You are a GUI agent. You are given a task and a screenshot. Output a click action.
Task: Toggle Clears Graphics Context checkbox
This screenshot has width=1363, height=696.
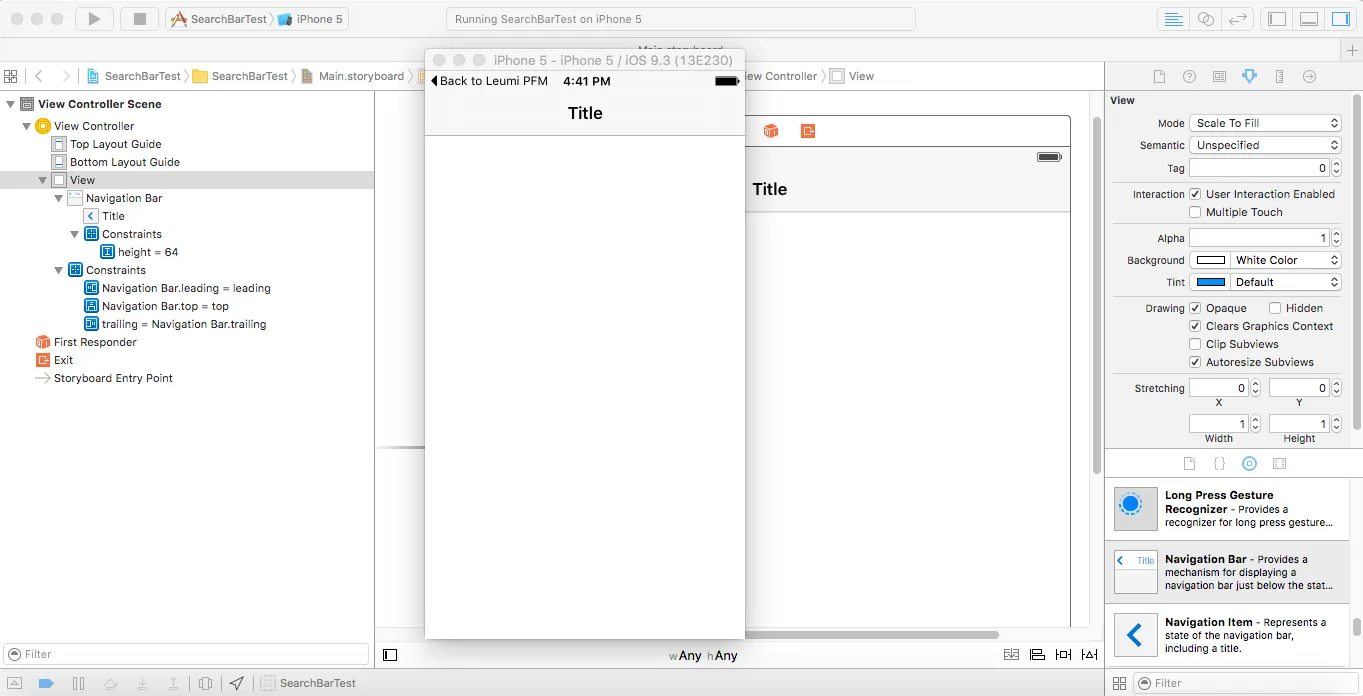[x=1195, y=326]
